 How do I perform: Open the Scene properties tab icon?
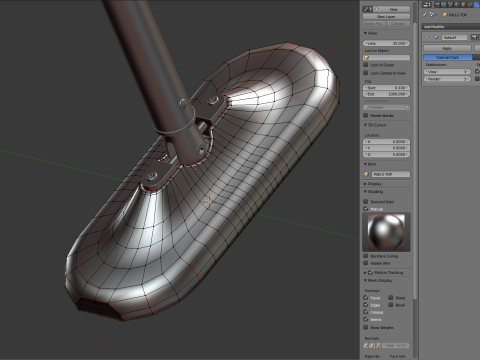[450, 5]
